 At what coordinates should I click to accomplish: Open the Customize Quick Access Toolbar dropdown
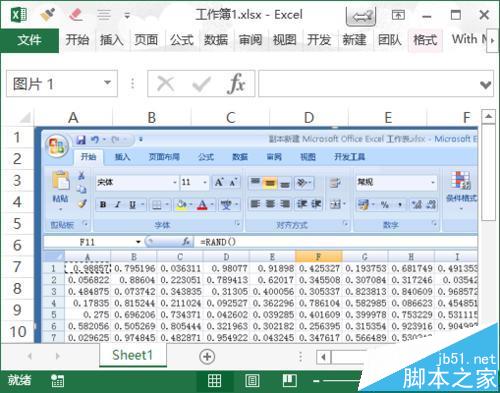(127, 15)
